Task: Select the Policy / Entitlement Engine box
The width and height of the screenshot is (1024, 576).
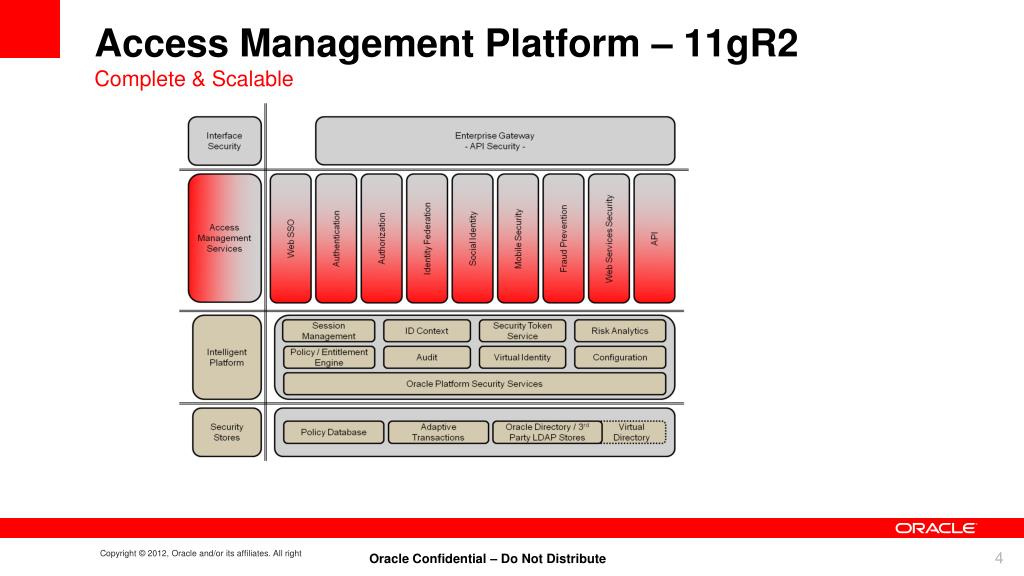Action: (x=328, y=357)
